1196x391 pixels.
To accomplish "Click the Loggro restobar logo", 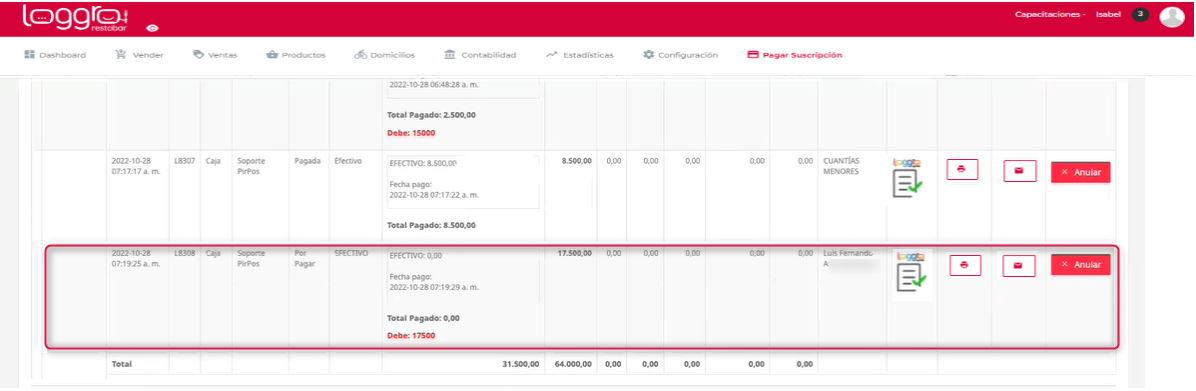I will (x=75, y=18).
